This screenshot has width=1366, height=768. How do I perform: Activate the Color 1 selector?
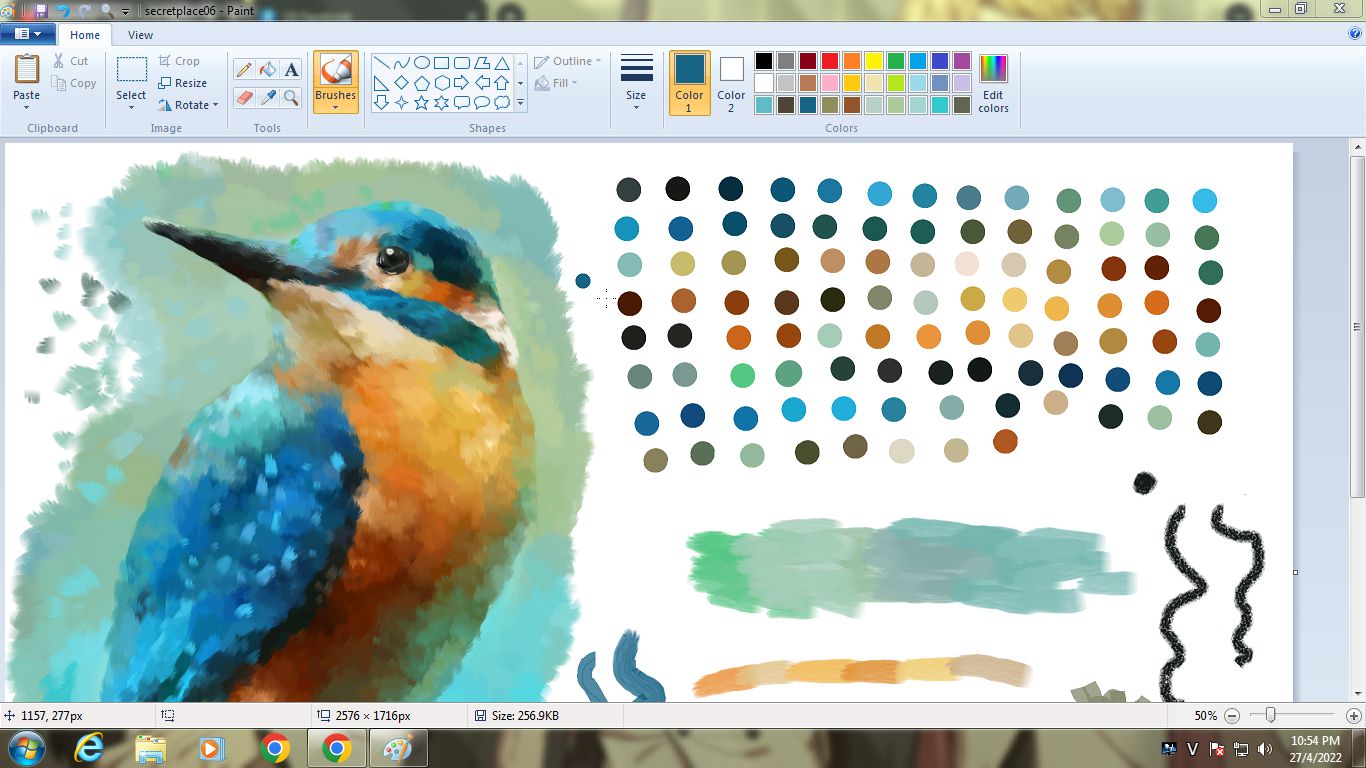689,83
